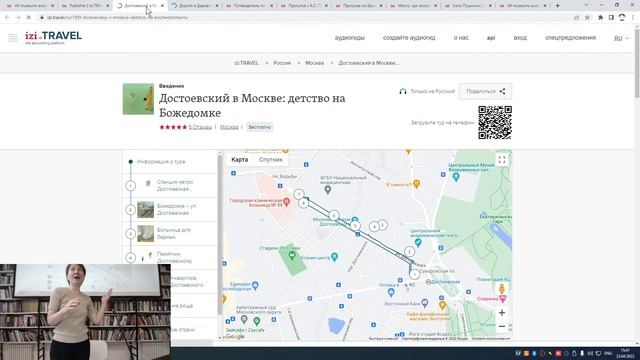640x360 pixels.
Task: Select Станция метро Достоевская stop
Action: [x=170, y=186]
